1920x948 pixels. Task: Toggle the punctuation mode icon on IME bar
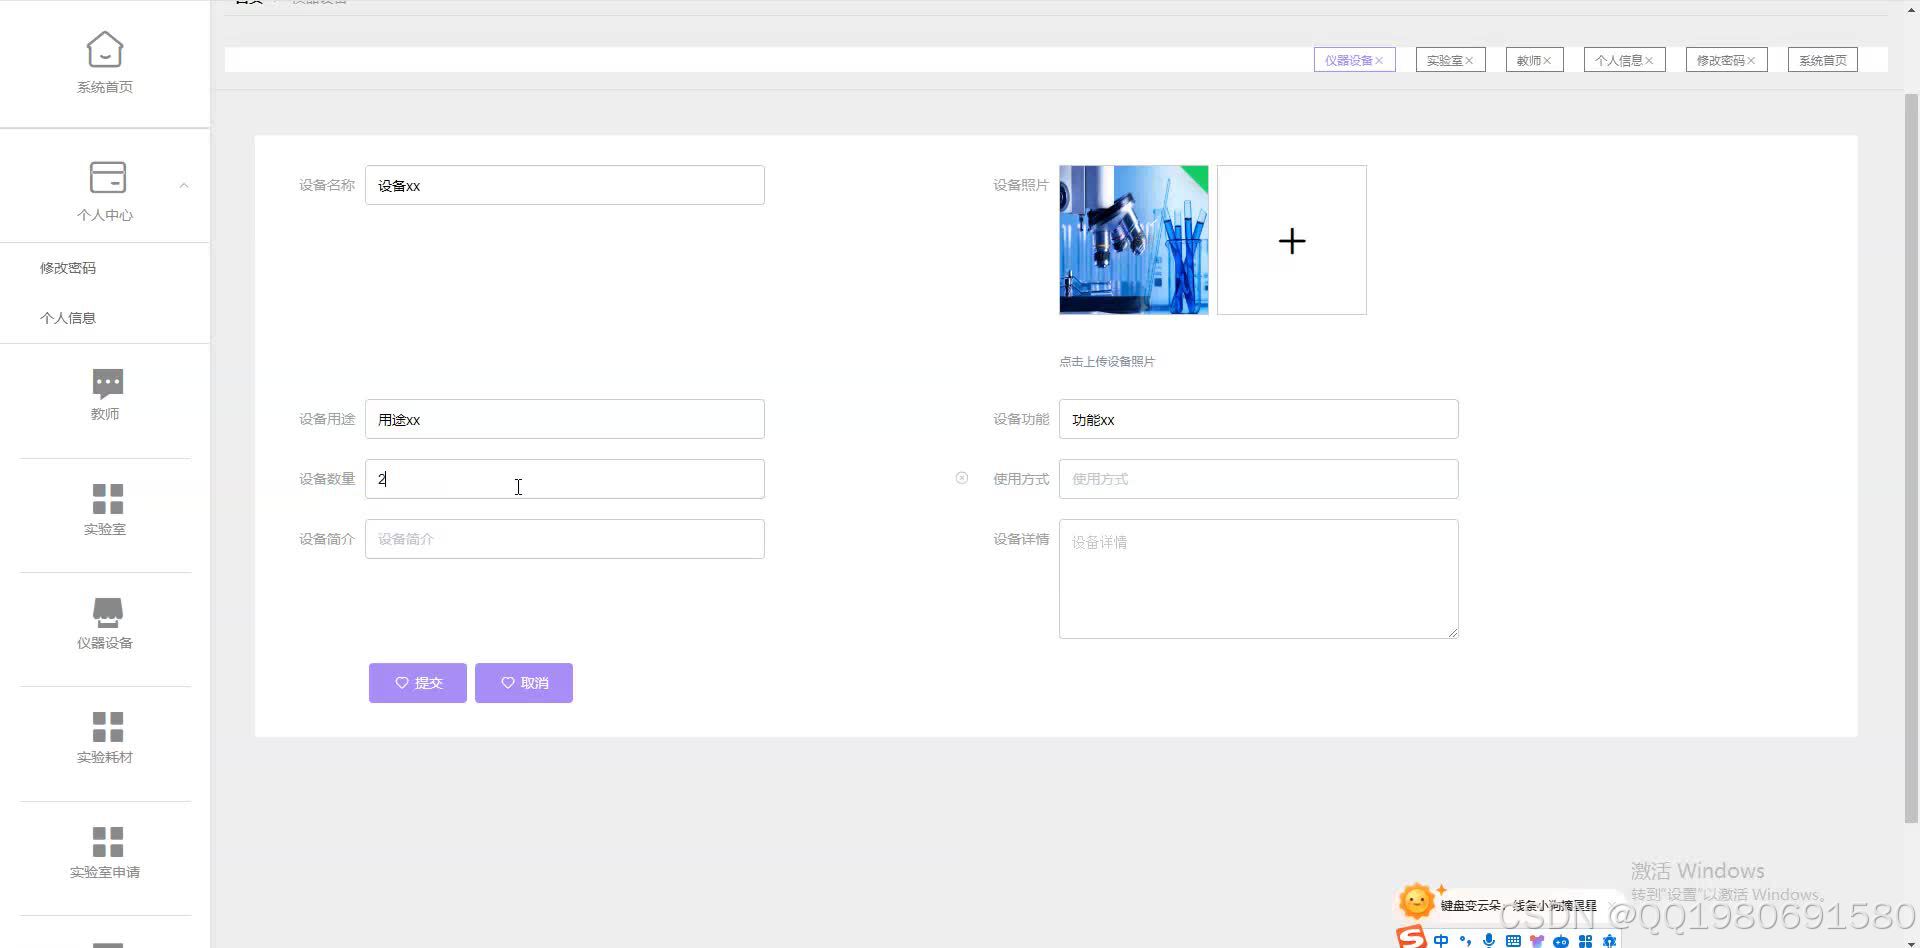(x=1465, y=940)
